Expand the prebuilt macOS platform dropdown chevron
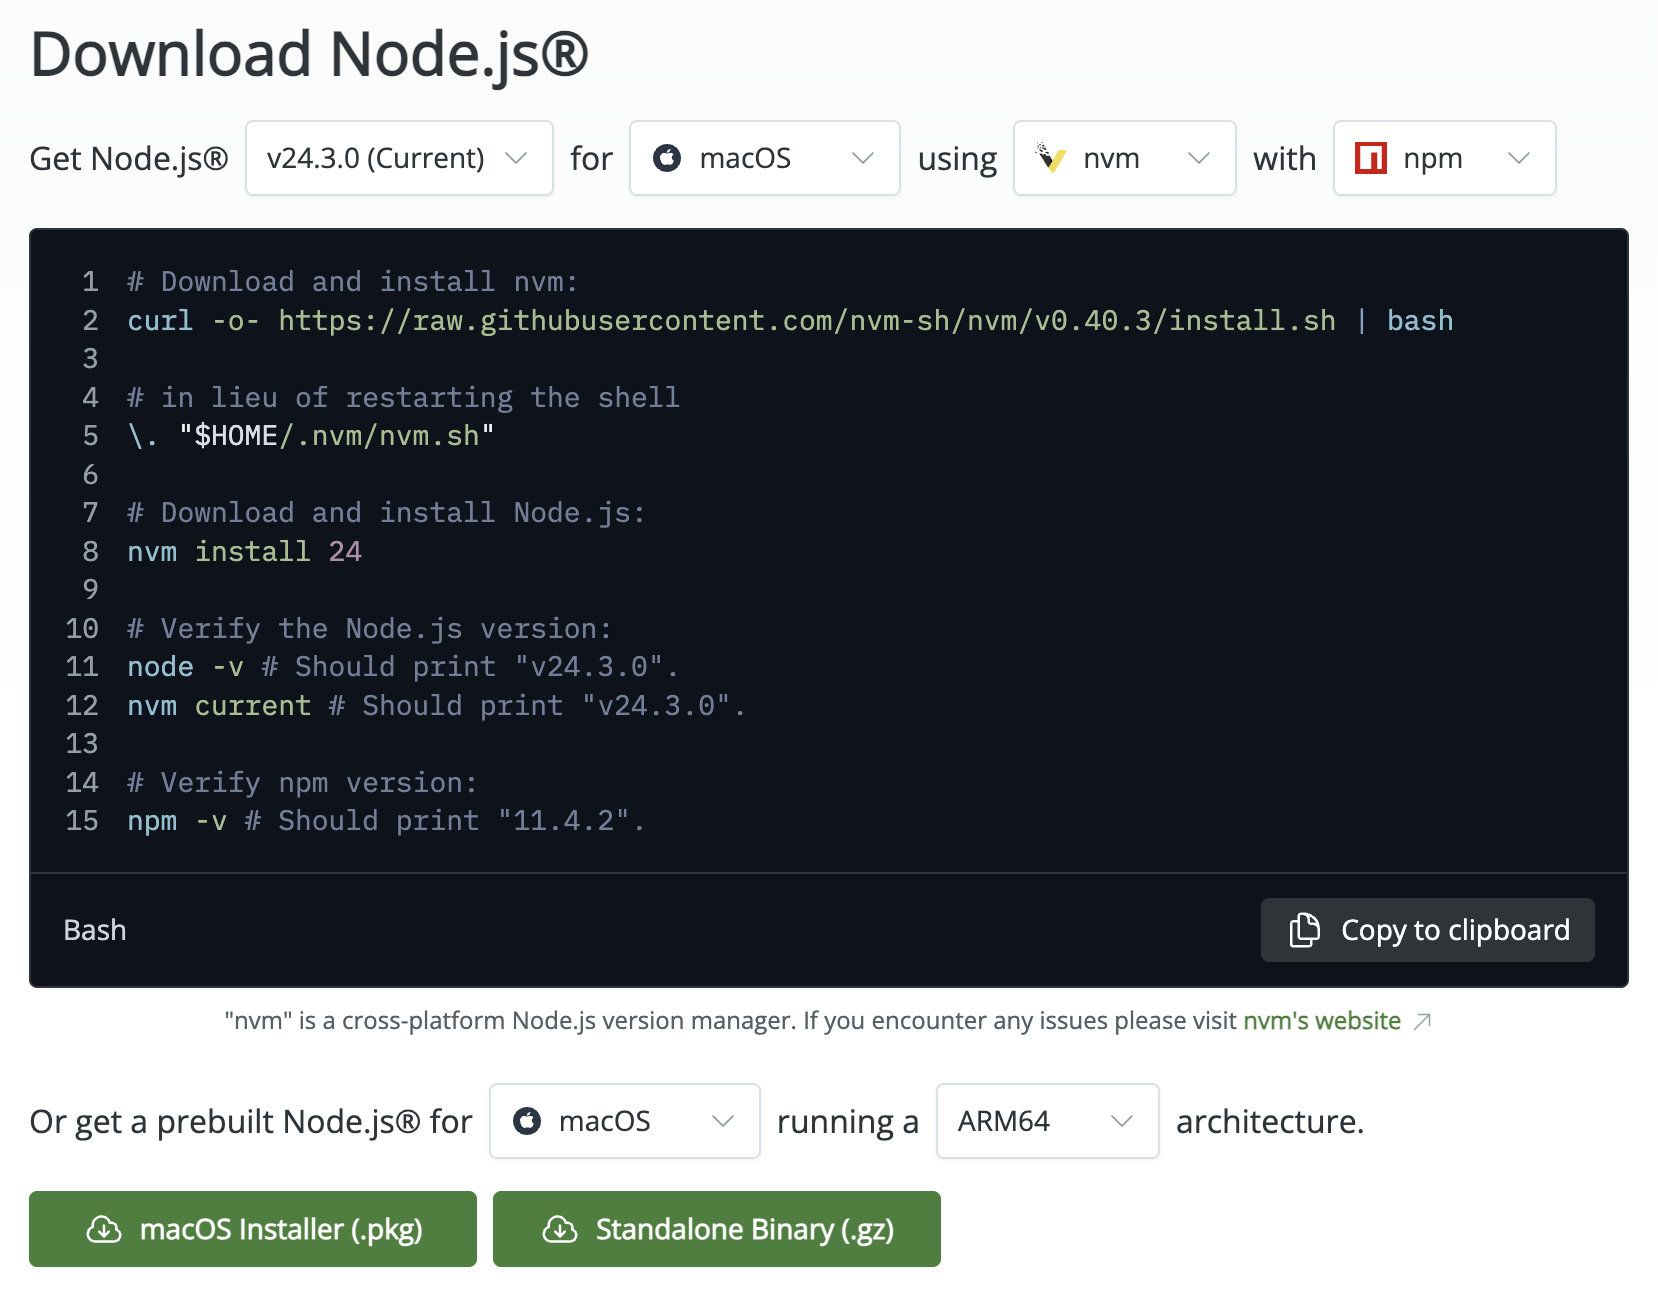The width and height of the screenshot is (1658, 1300). click(722, 1121)
